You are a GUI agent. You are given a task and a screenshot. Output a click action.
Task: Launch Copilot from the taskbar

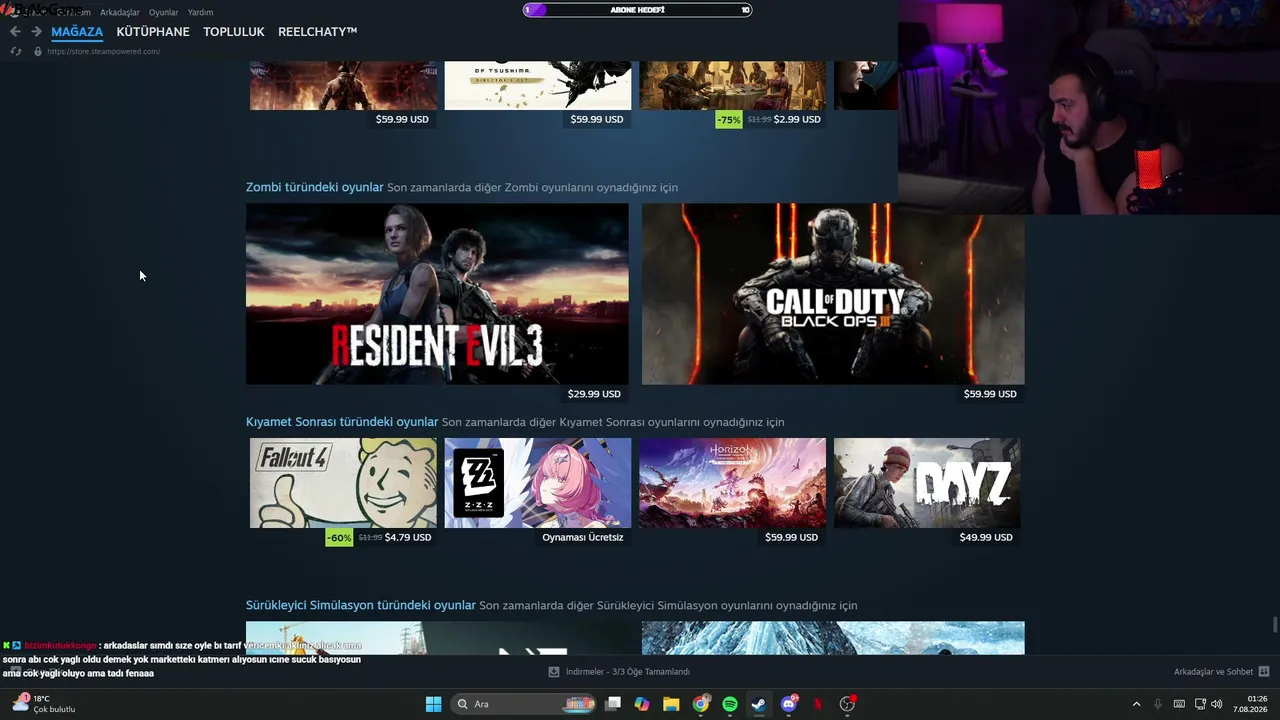click(642, 704)
